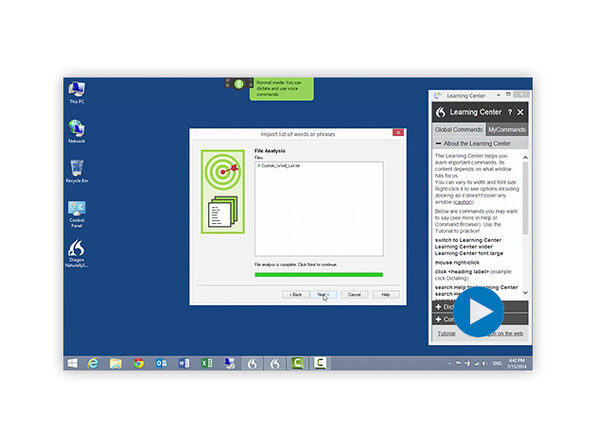Click 'Learning Center wider' command text
This screenshot has height=447, width=596.
(464, 247)
